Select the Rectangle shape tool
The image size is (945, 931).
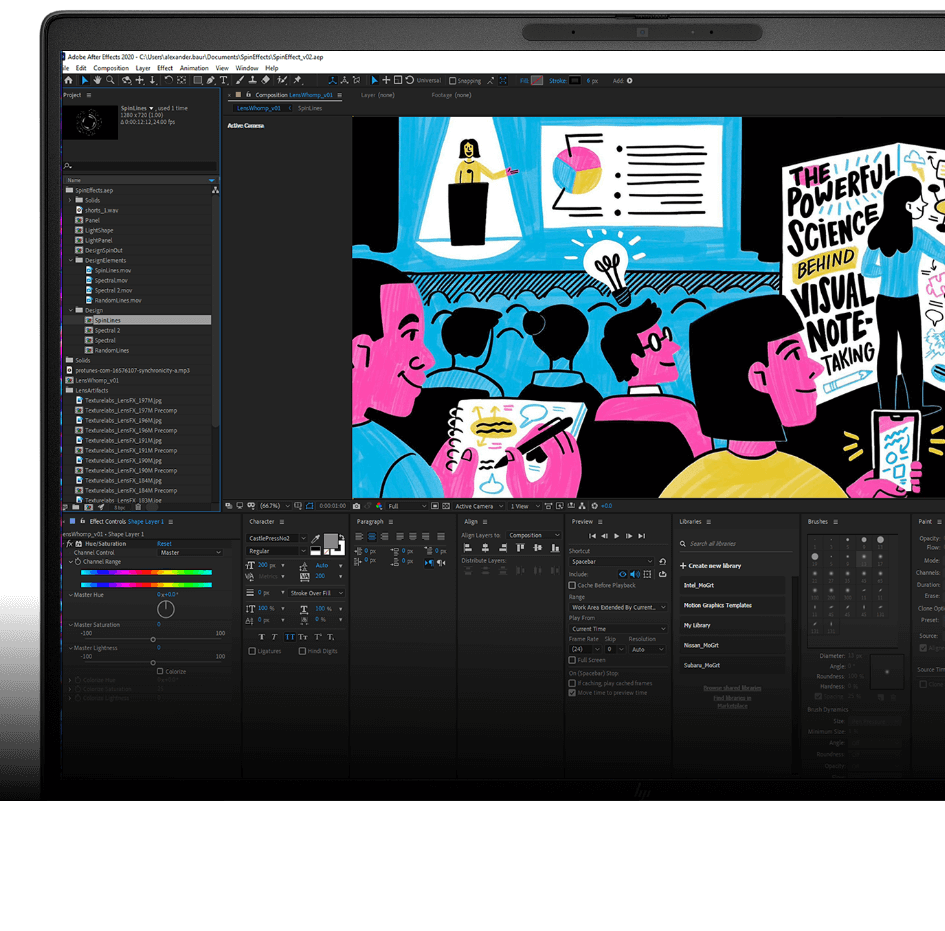pos(197,80)
